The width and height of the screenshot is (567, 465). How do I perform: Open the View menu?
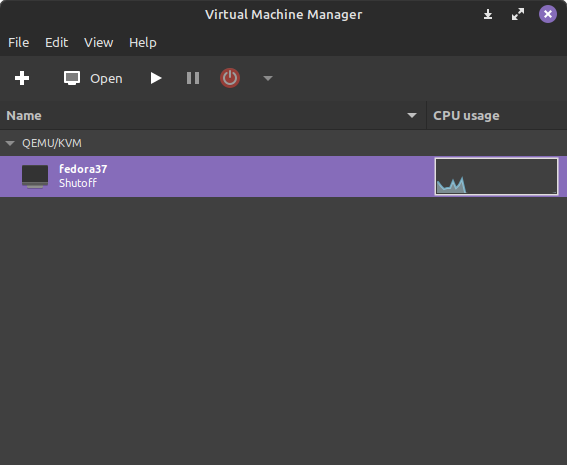[99, 43]
